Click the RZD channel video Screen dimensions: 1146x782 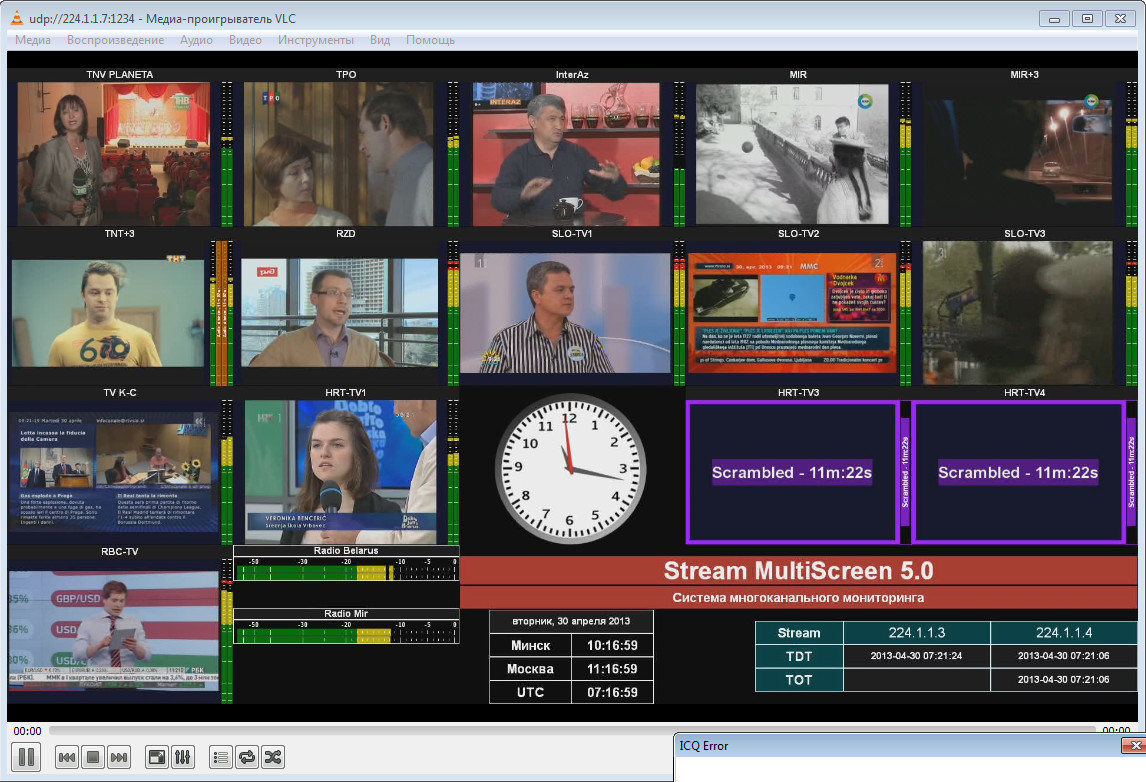click(340, 312)
